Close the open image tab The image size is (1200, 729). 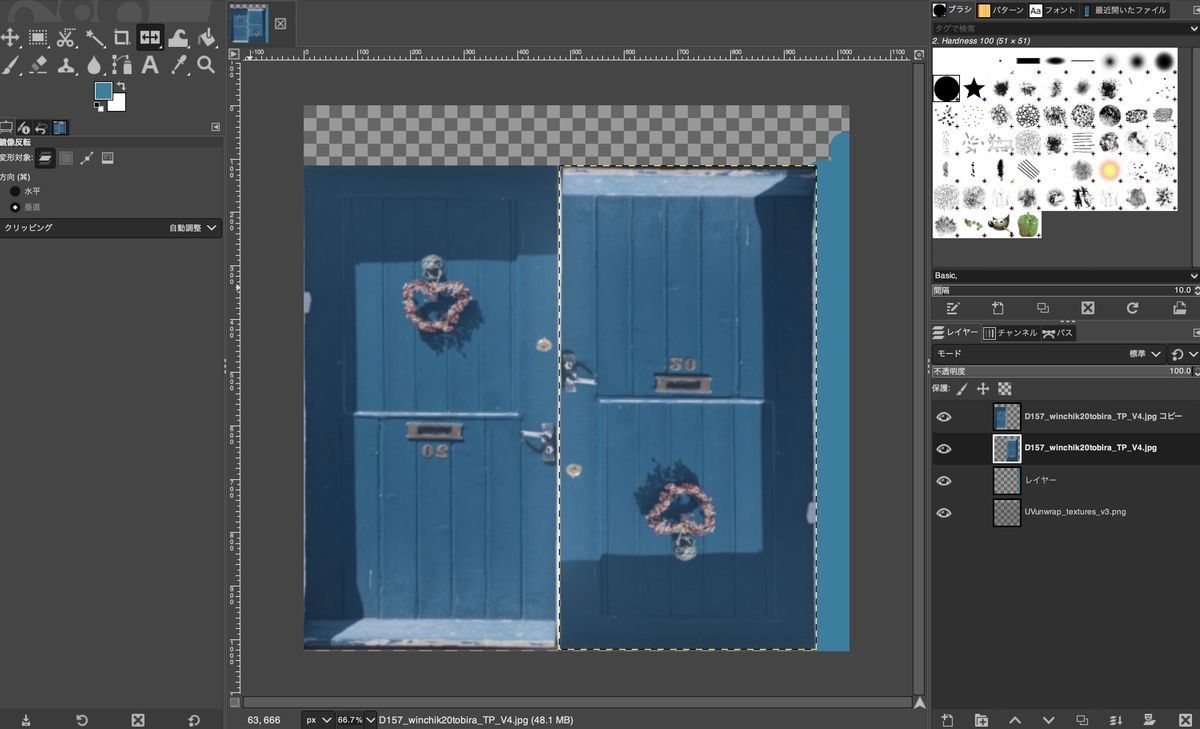[x=280, y=23]
